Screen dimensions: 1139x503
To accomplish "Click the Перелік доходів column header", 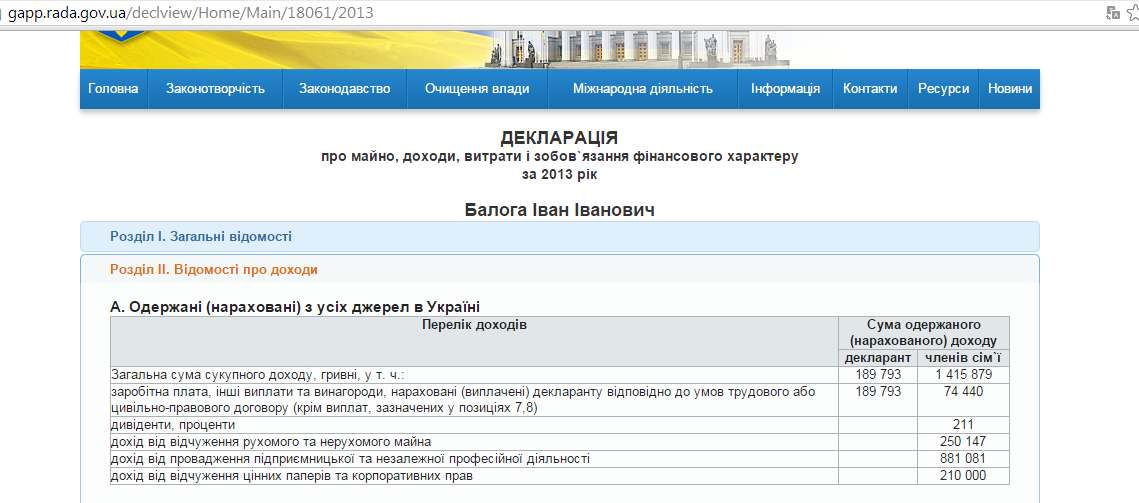I will 474,325.
